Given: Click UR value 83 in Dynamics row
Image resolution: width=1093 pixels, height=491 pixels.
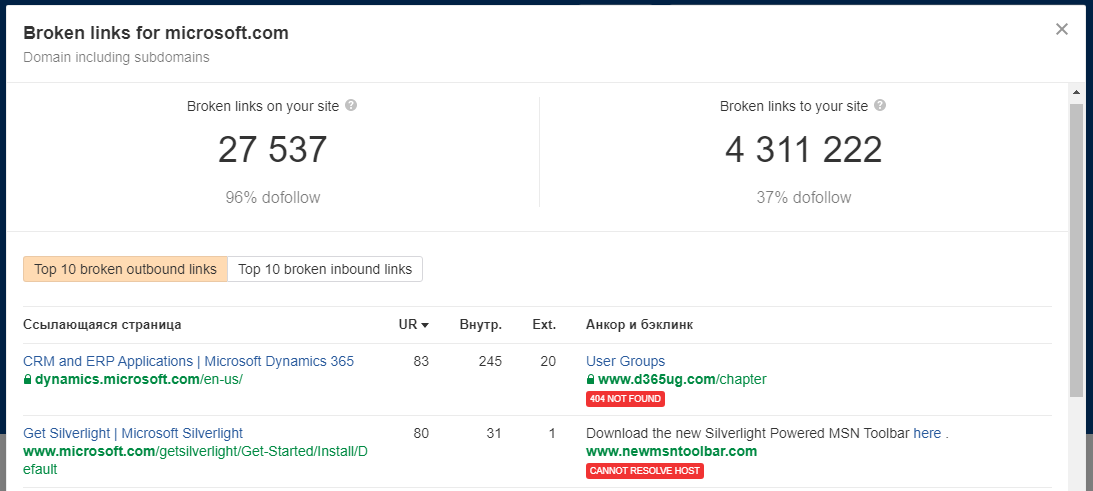Looking at the screenshot, I should click(x=421, y=361).
